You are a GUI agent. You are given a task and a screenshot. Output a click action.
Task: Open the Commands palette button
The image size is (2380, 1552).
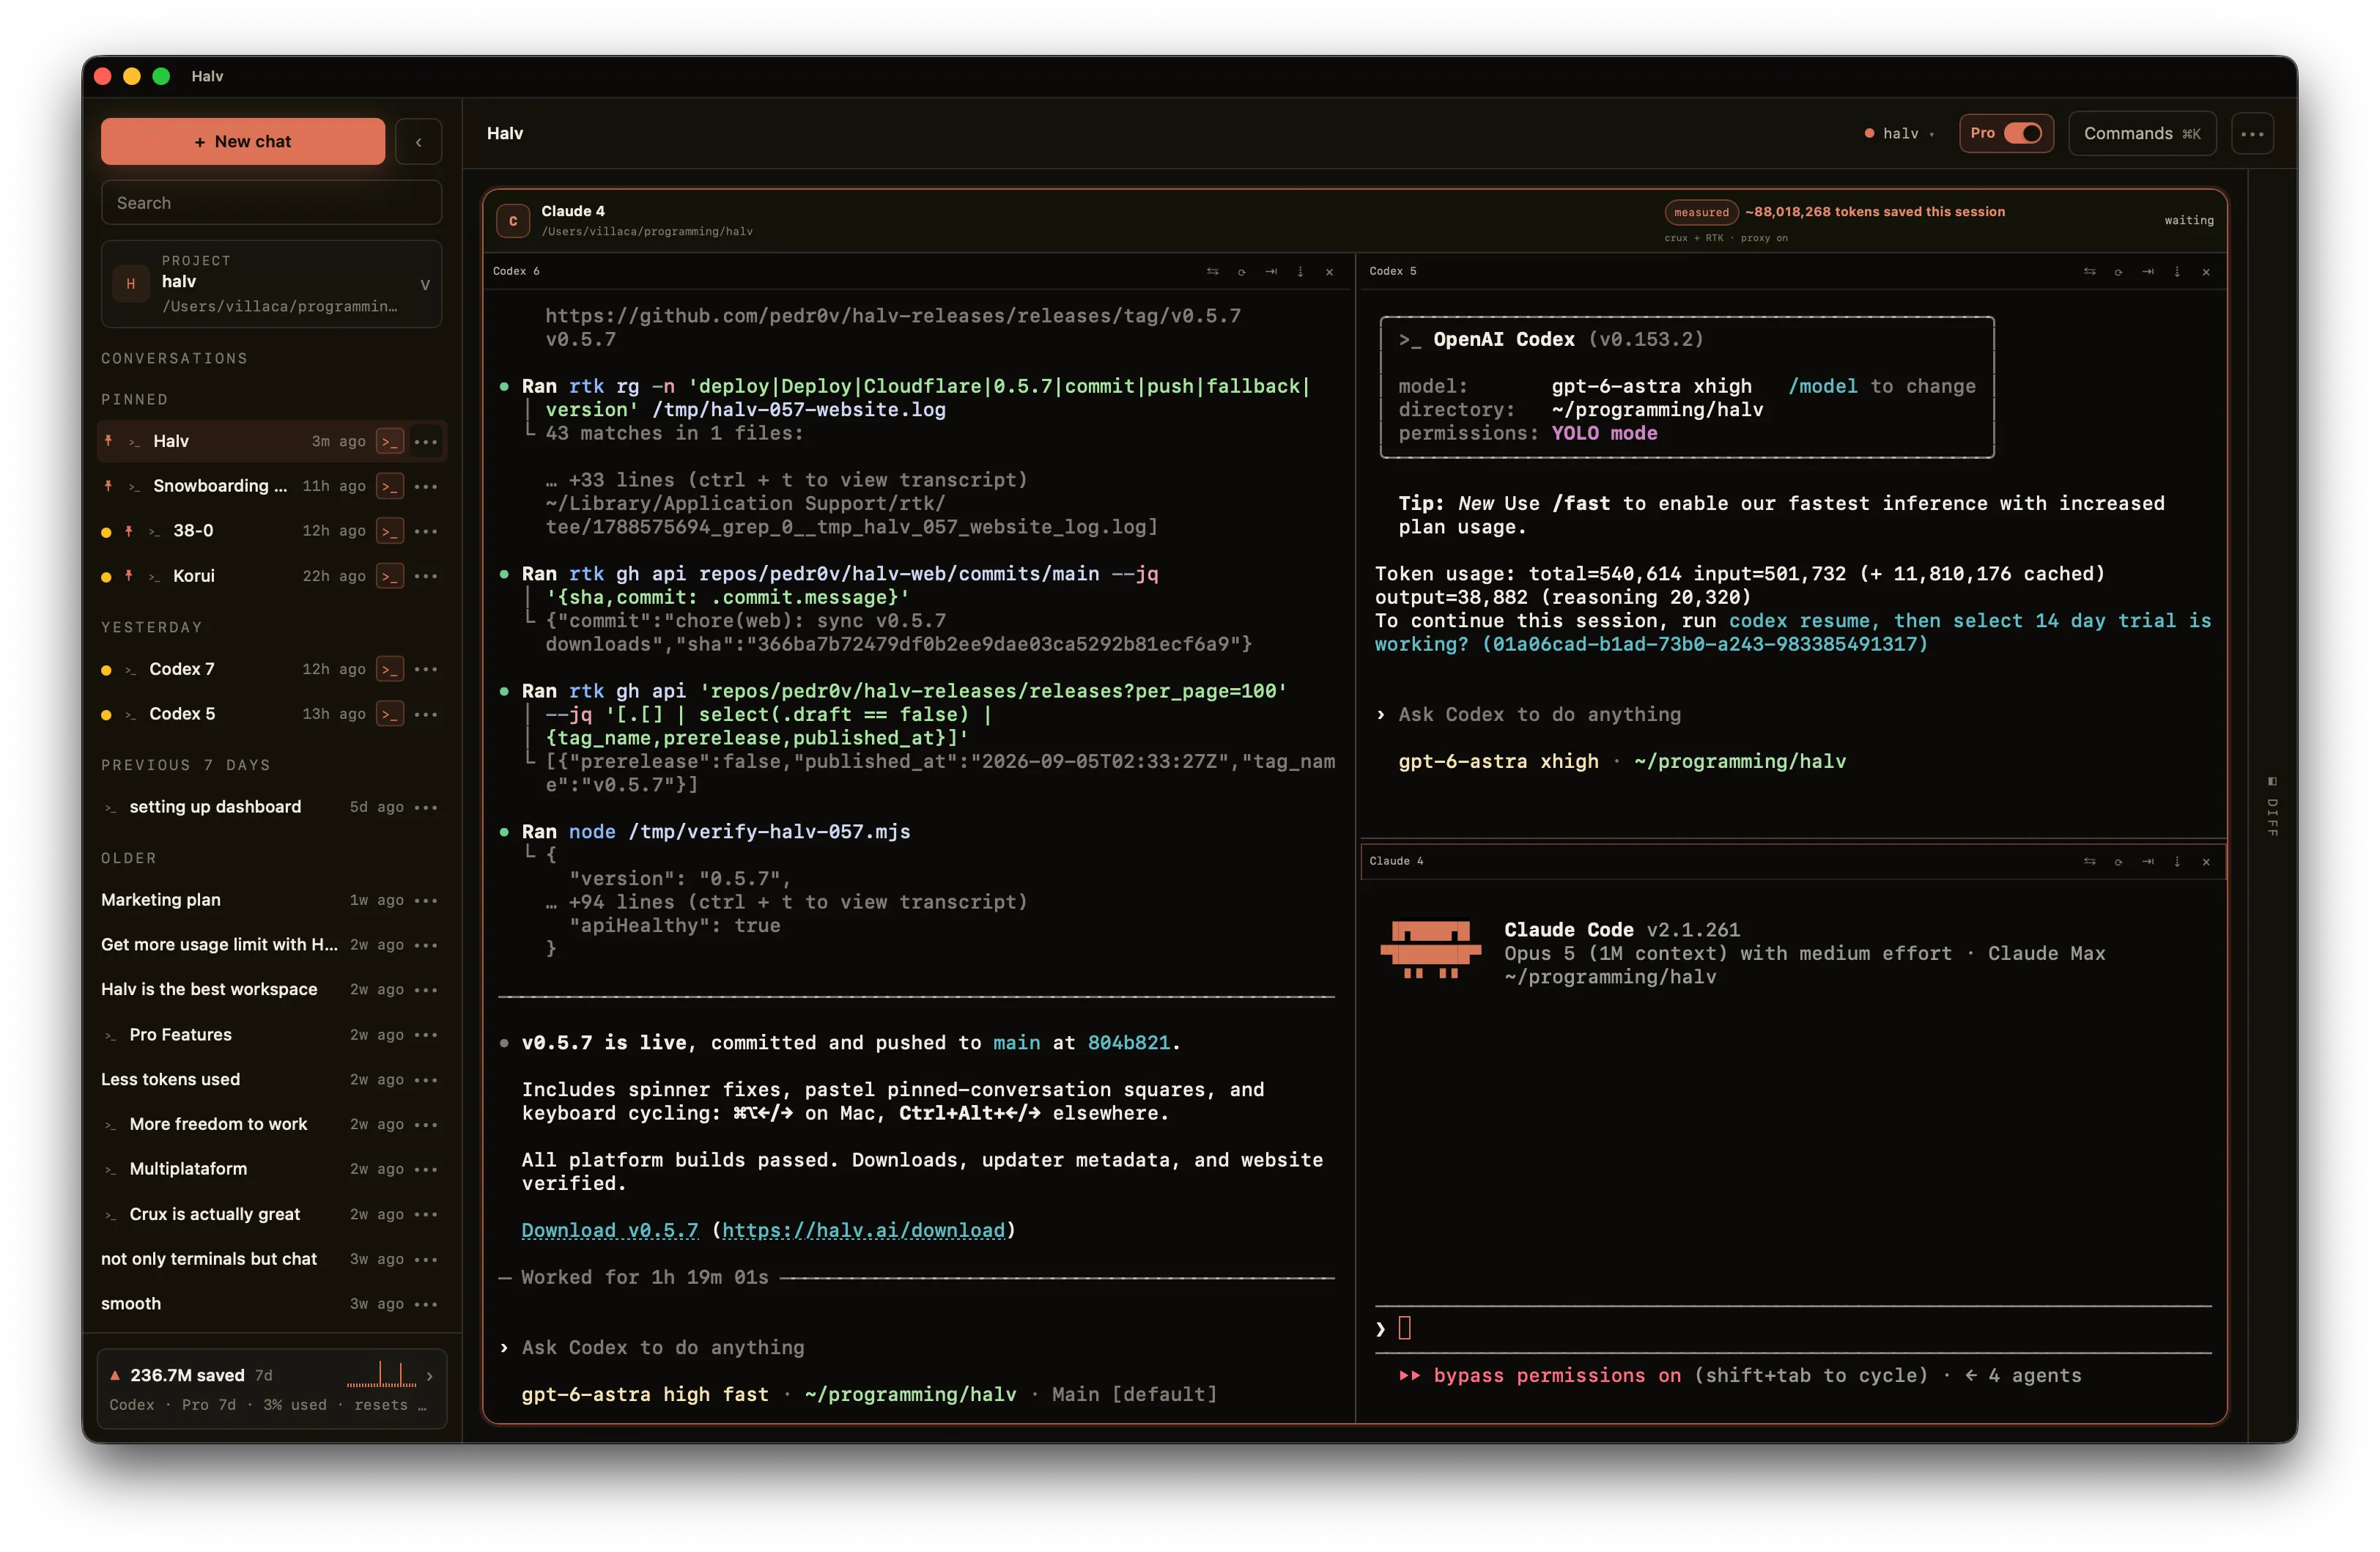click(2142, 133)
